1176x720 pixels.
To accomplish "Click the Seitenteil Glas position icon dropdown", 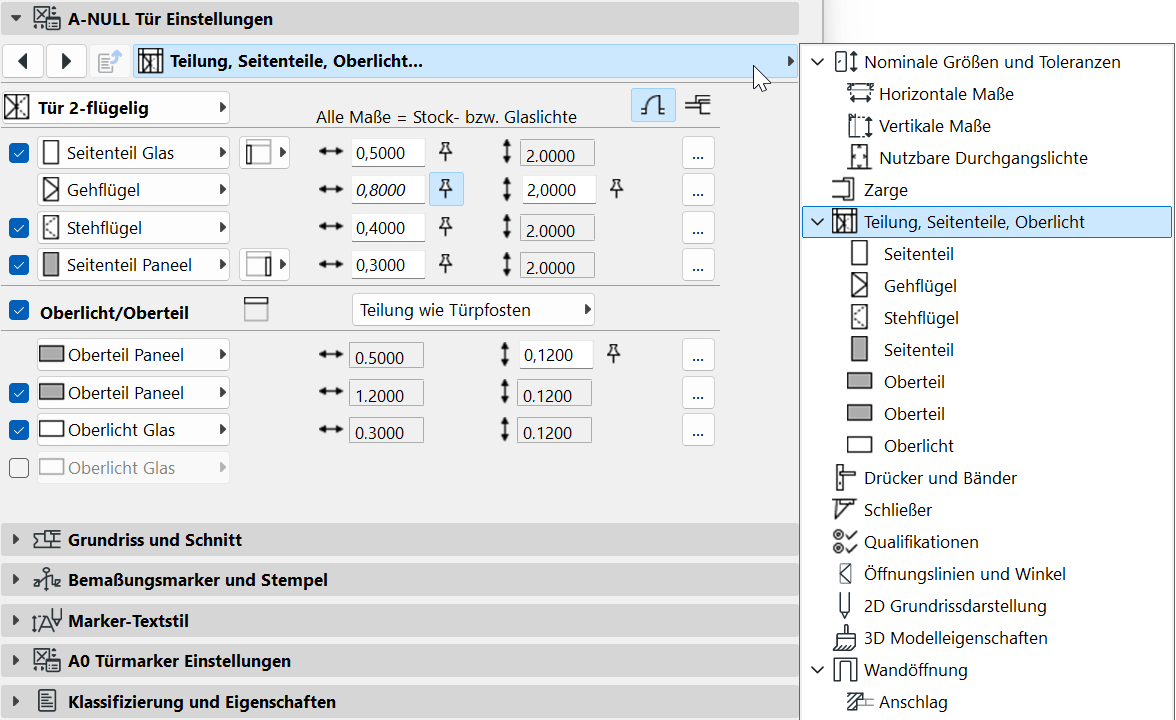I will [264, 153].
